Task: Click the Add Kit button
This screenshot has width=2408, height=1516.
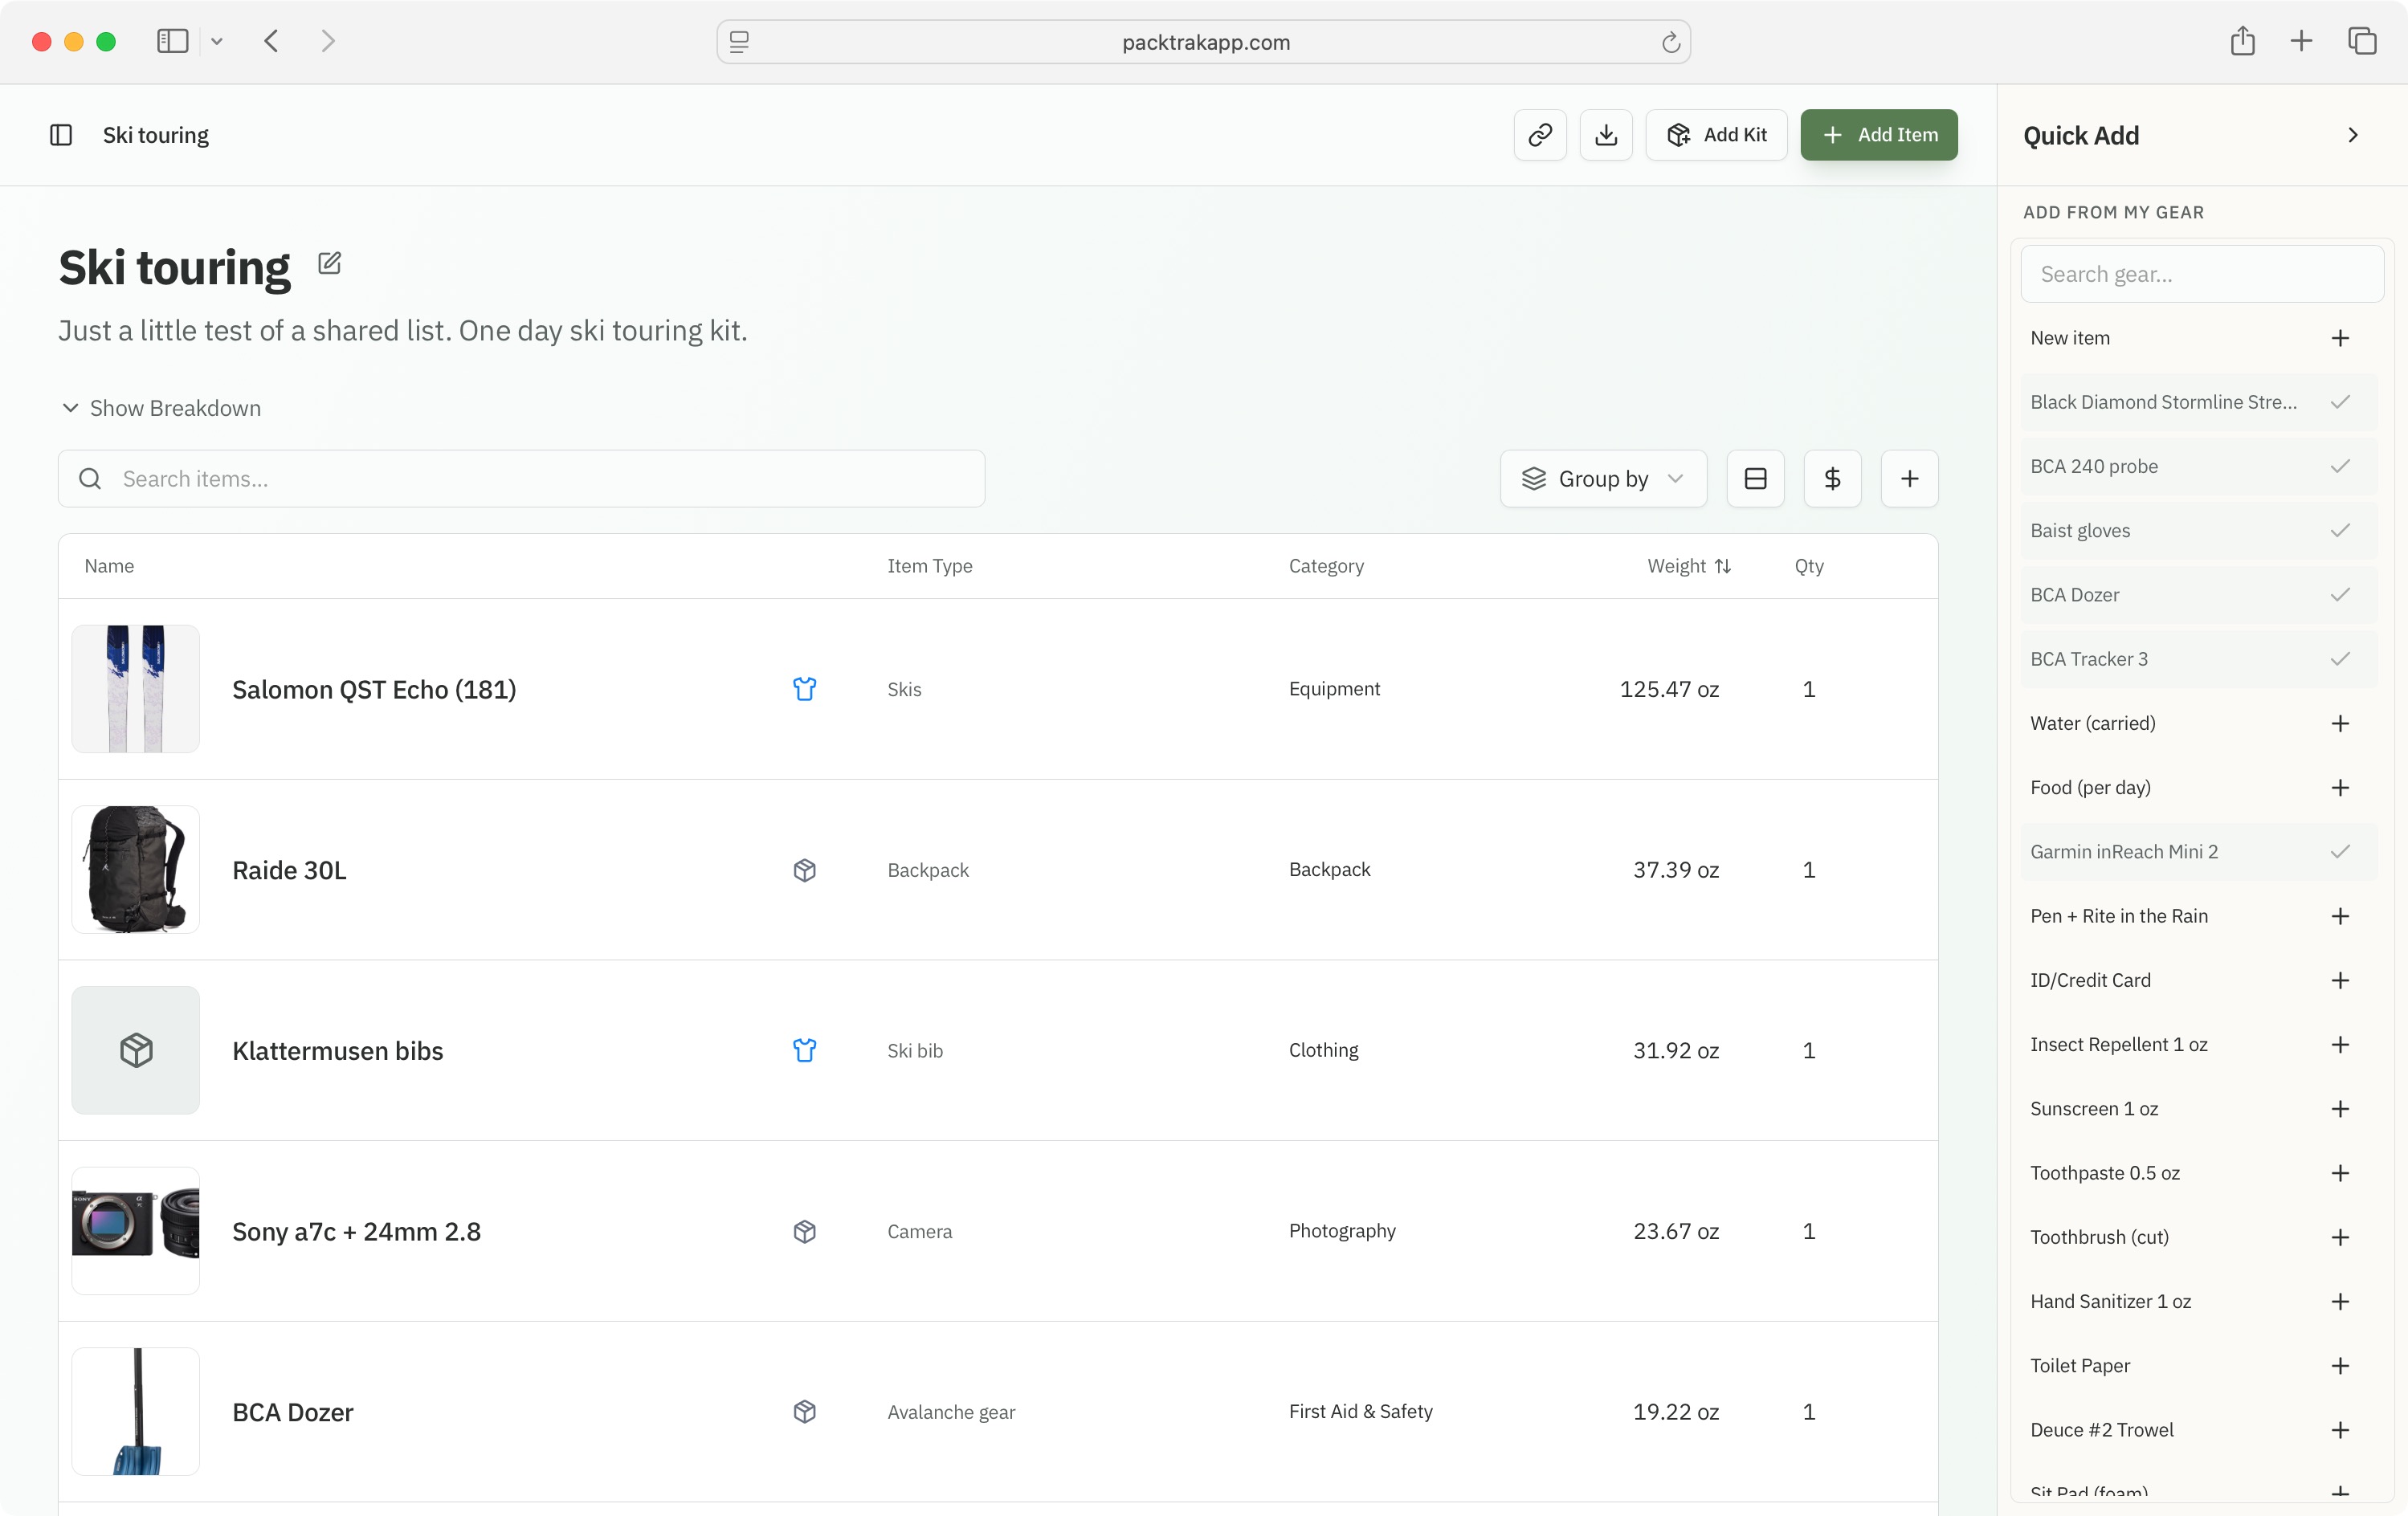Action: pos(1716,135)
